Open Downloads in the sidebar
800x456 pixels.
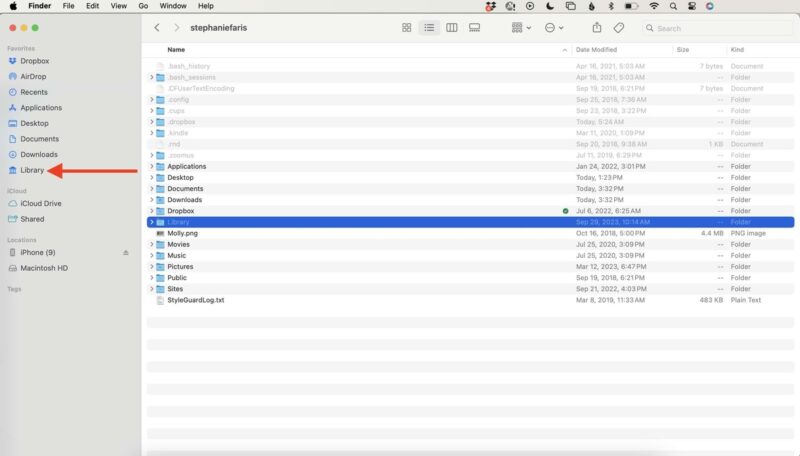pyautogui.click(x=39, y=155)
